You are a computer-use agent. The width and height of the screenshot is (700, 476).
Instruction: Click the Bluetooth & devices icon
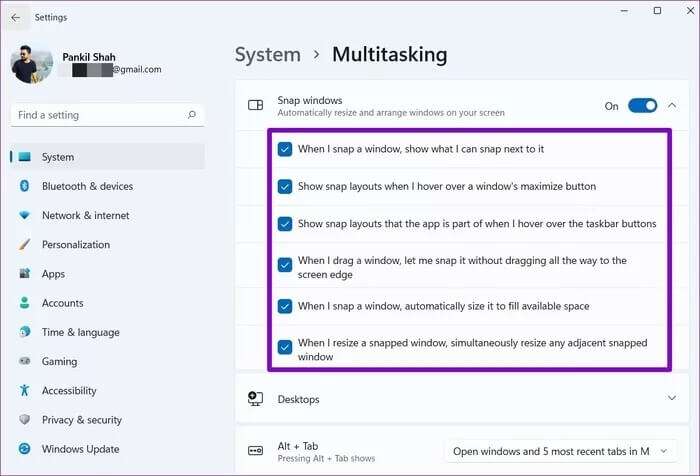24,186
